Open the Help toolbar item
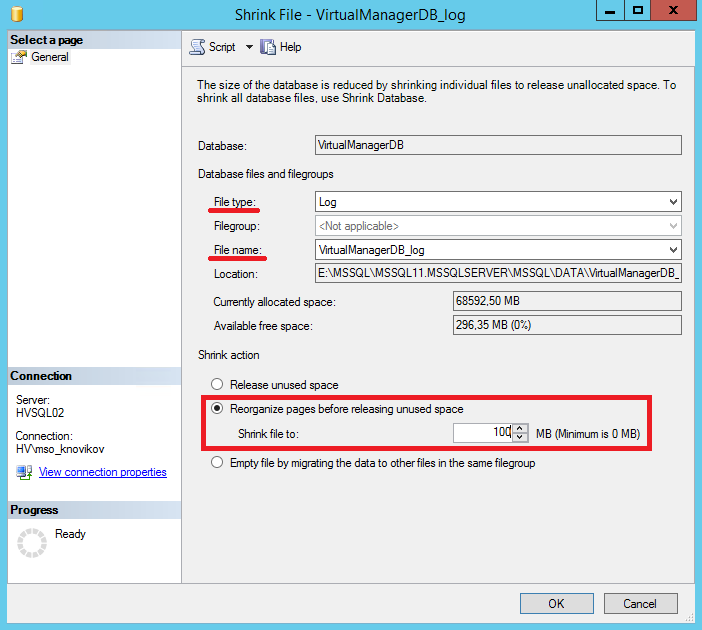 pyautogui.click(x=281, y=47)
